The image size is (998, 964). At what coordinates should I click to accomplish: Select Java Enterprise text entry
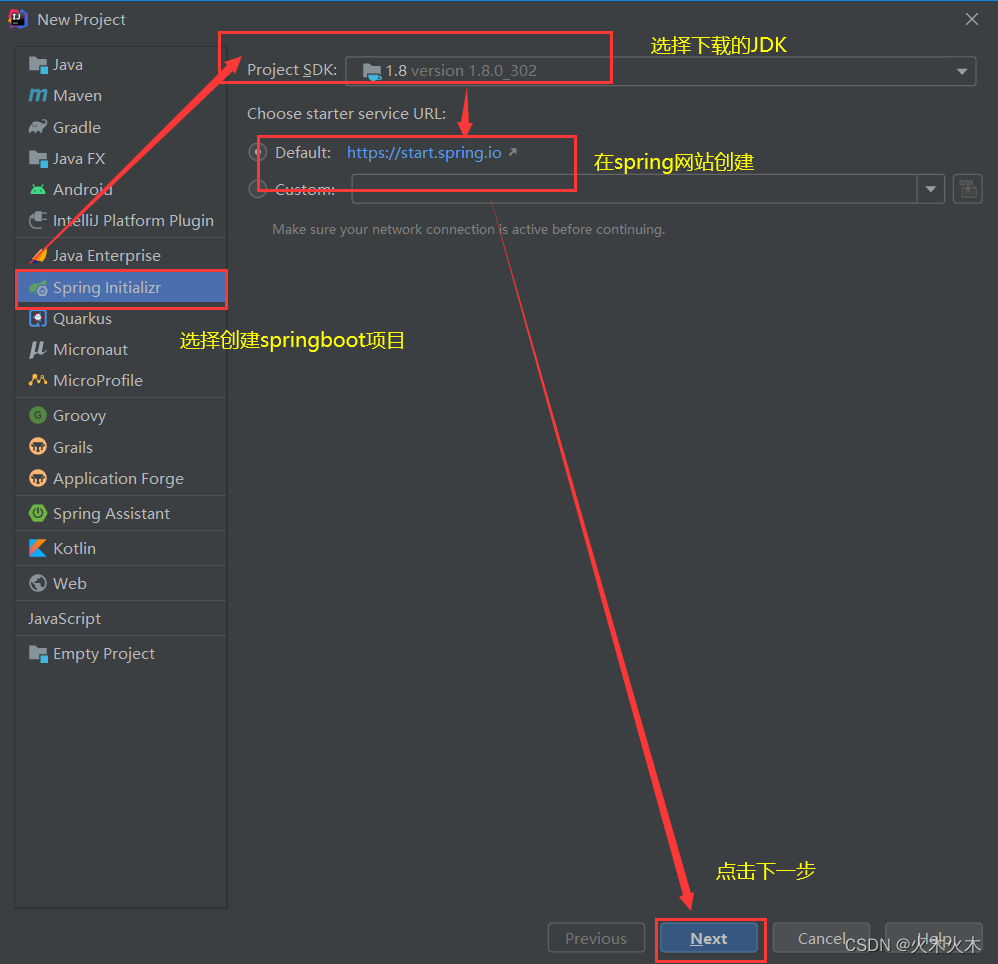(x=107, y=255)
